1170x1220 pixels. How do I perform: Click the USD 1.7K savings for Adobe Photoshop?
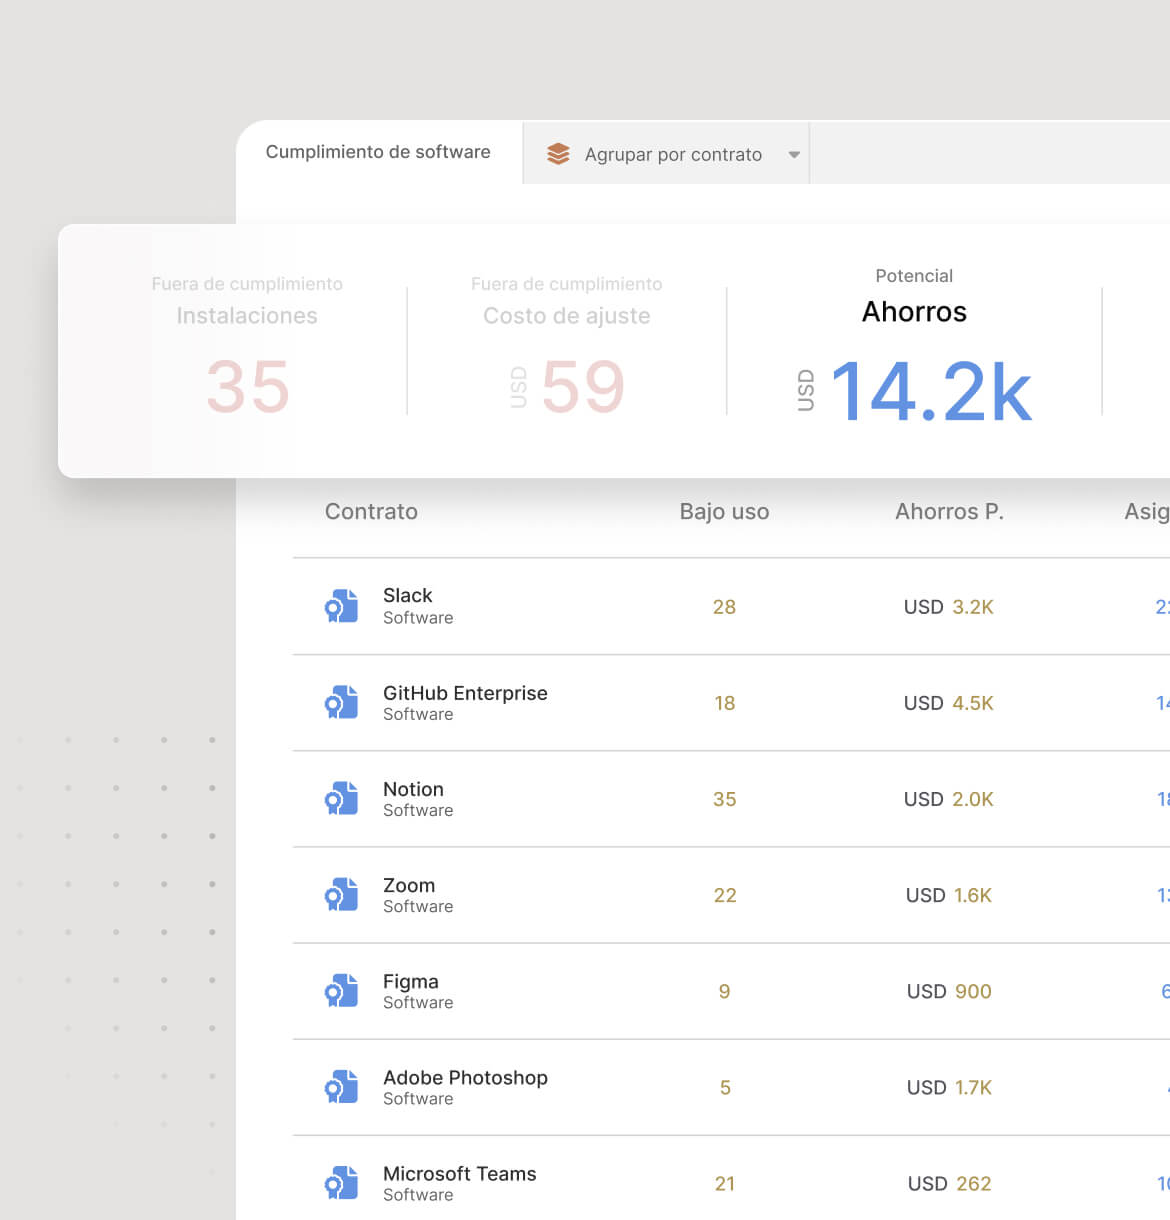tap(949, 1087)
